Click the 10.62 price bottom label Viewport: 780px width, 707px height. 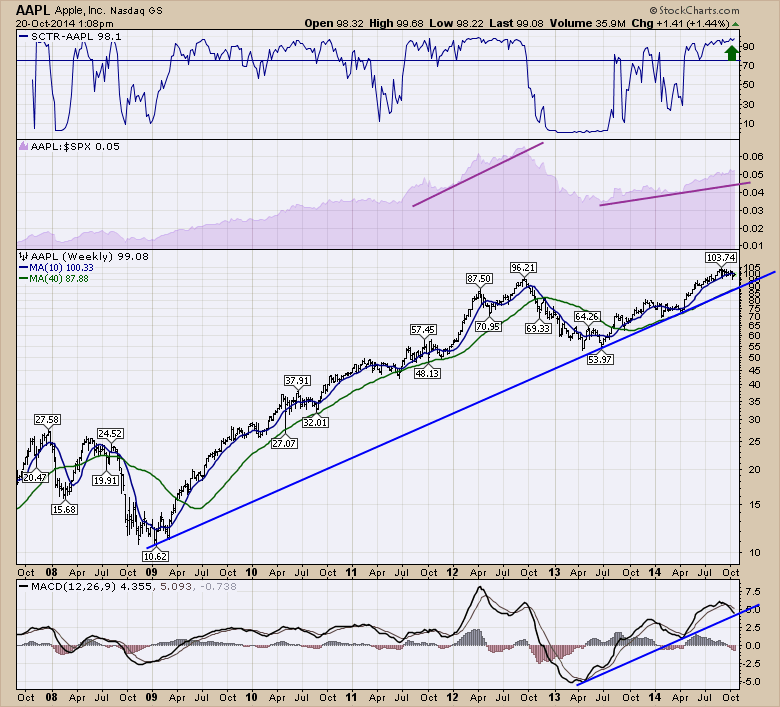(x=155, y=556)
